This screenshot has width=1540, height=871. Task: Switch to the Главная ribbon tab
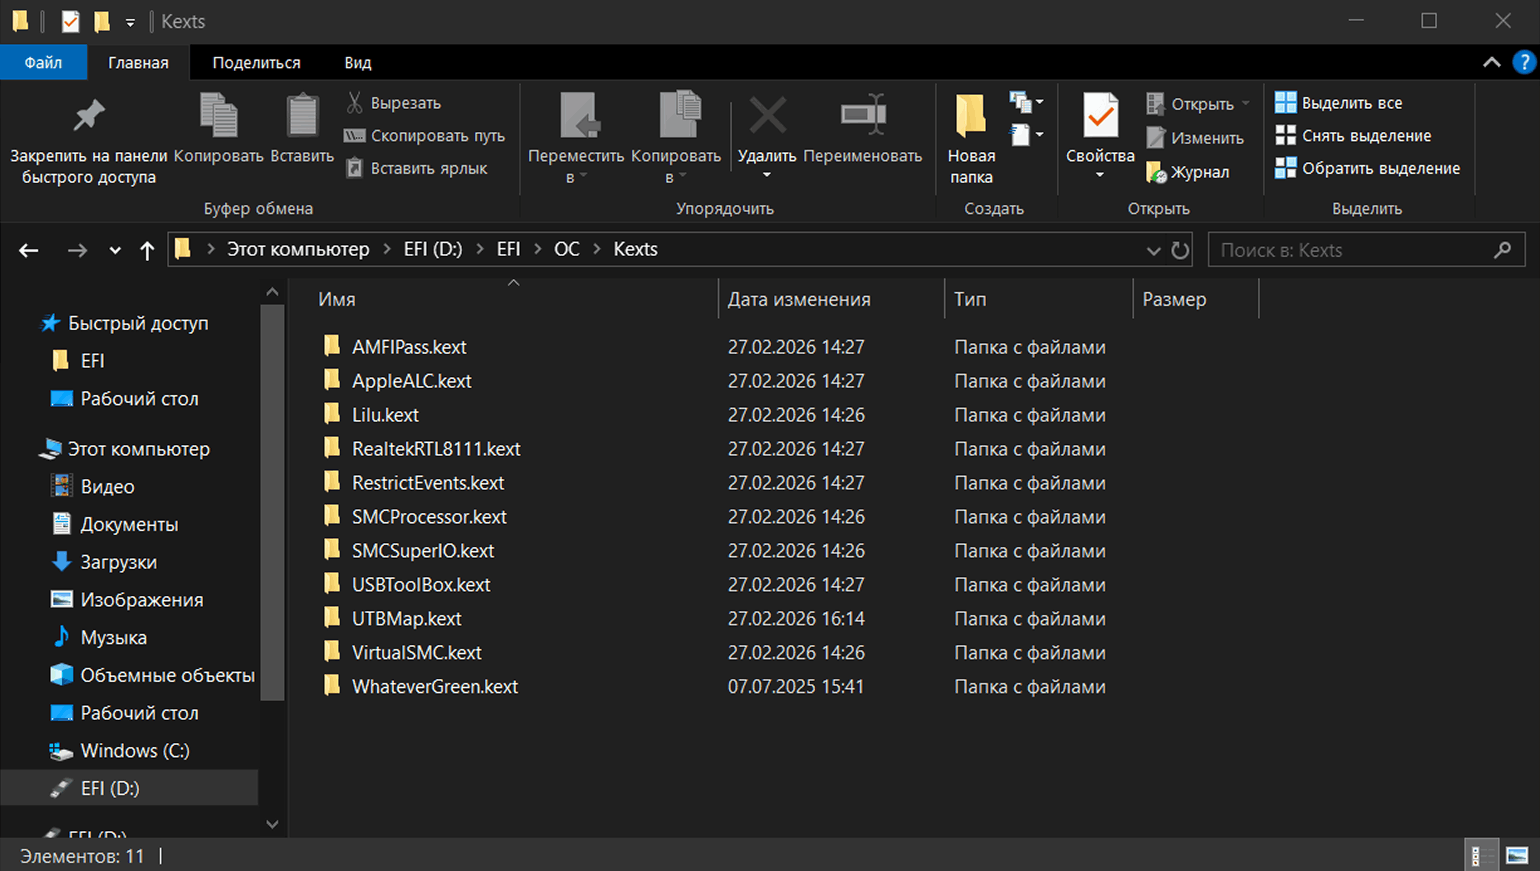[138, 62]
